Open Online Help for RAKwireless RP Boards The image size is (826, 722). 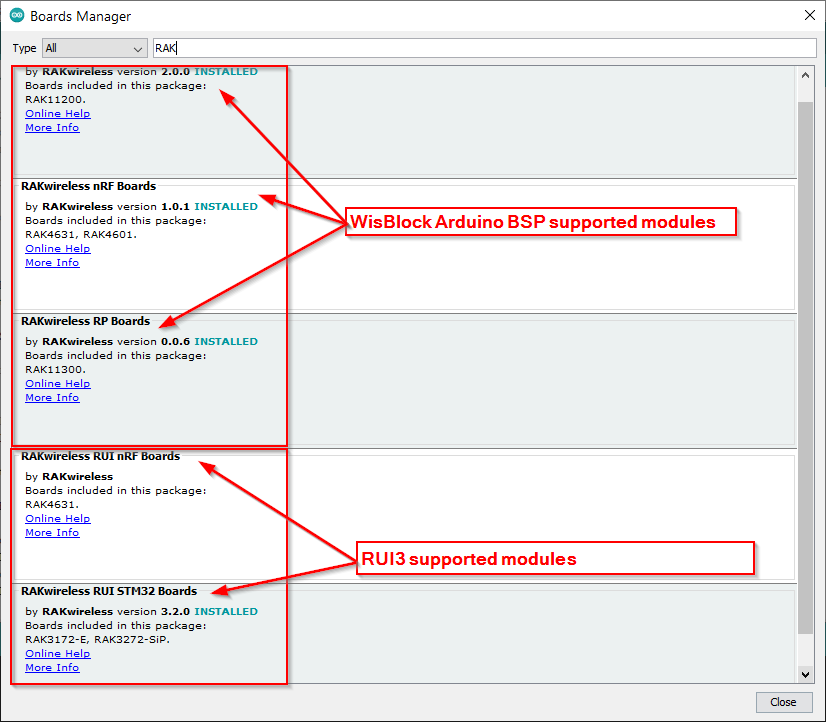click(x=58, y=383)
